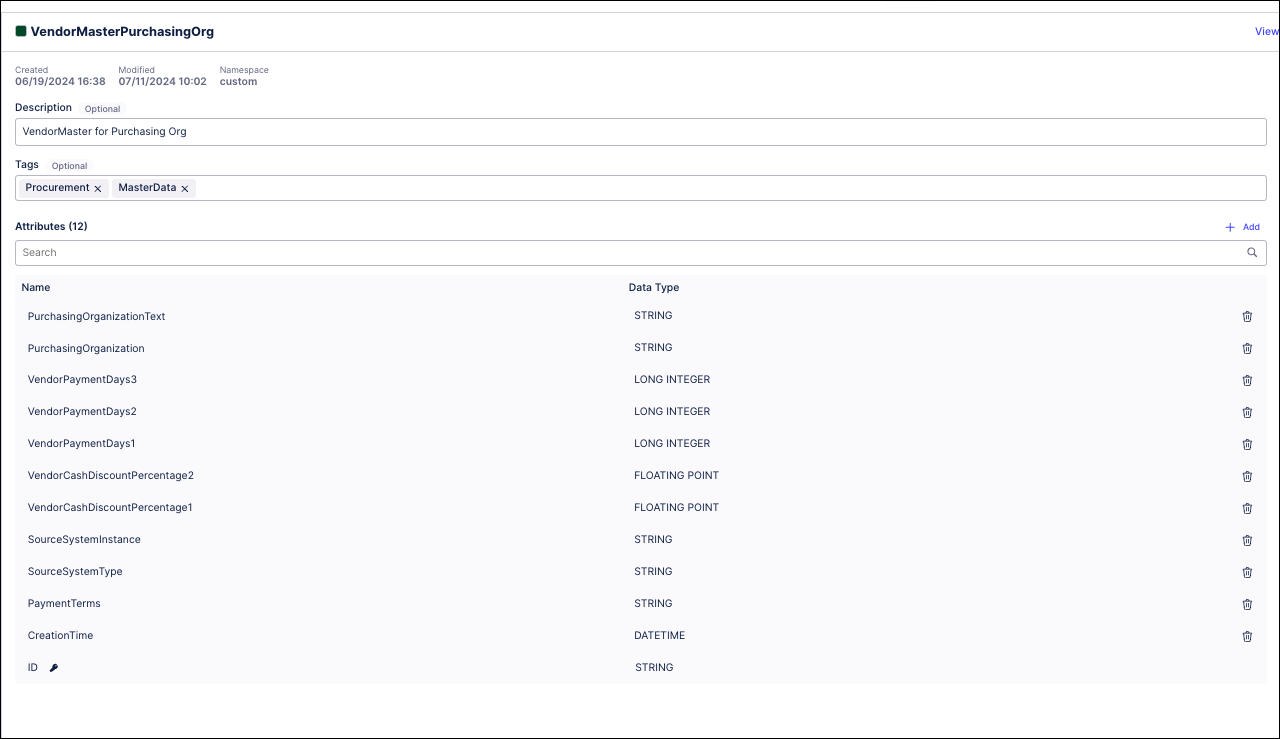Select the VendorPaymentDays1 attribute name
Viewport: 1280px width, 739px height.
(x=81, y=444)
